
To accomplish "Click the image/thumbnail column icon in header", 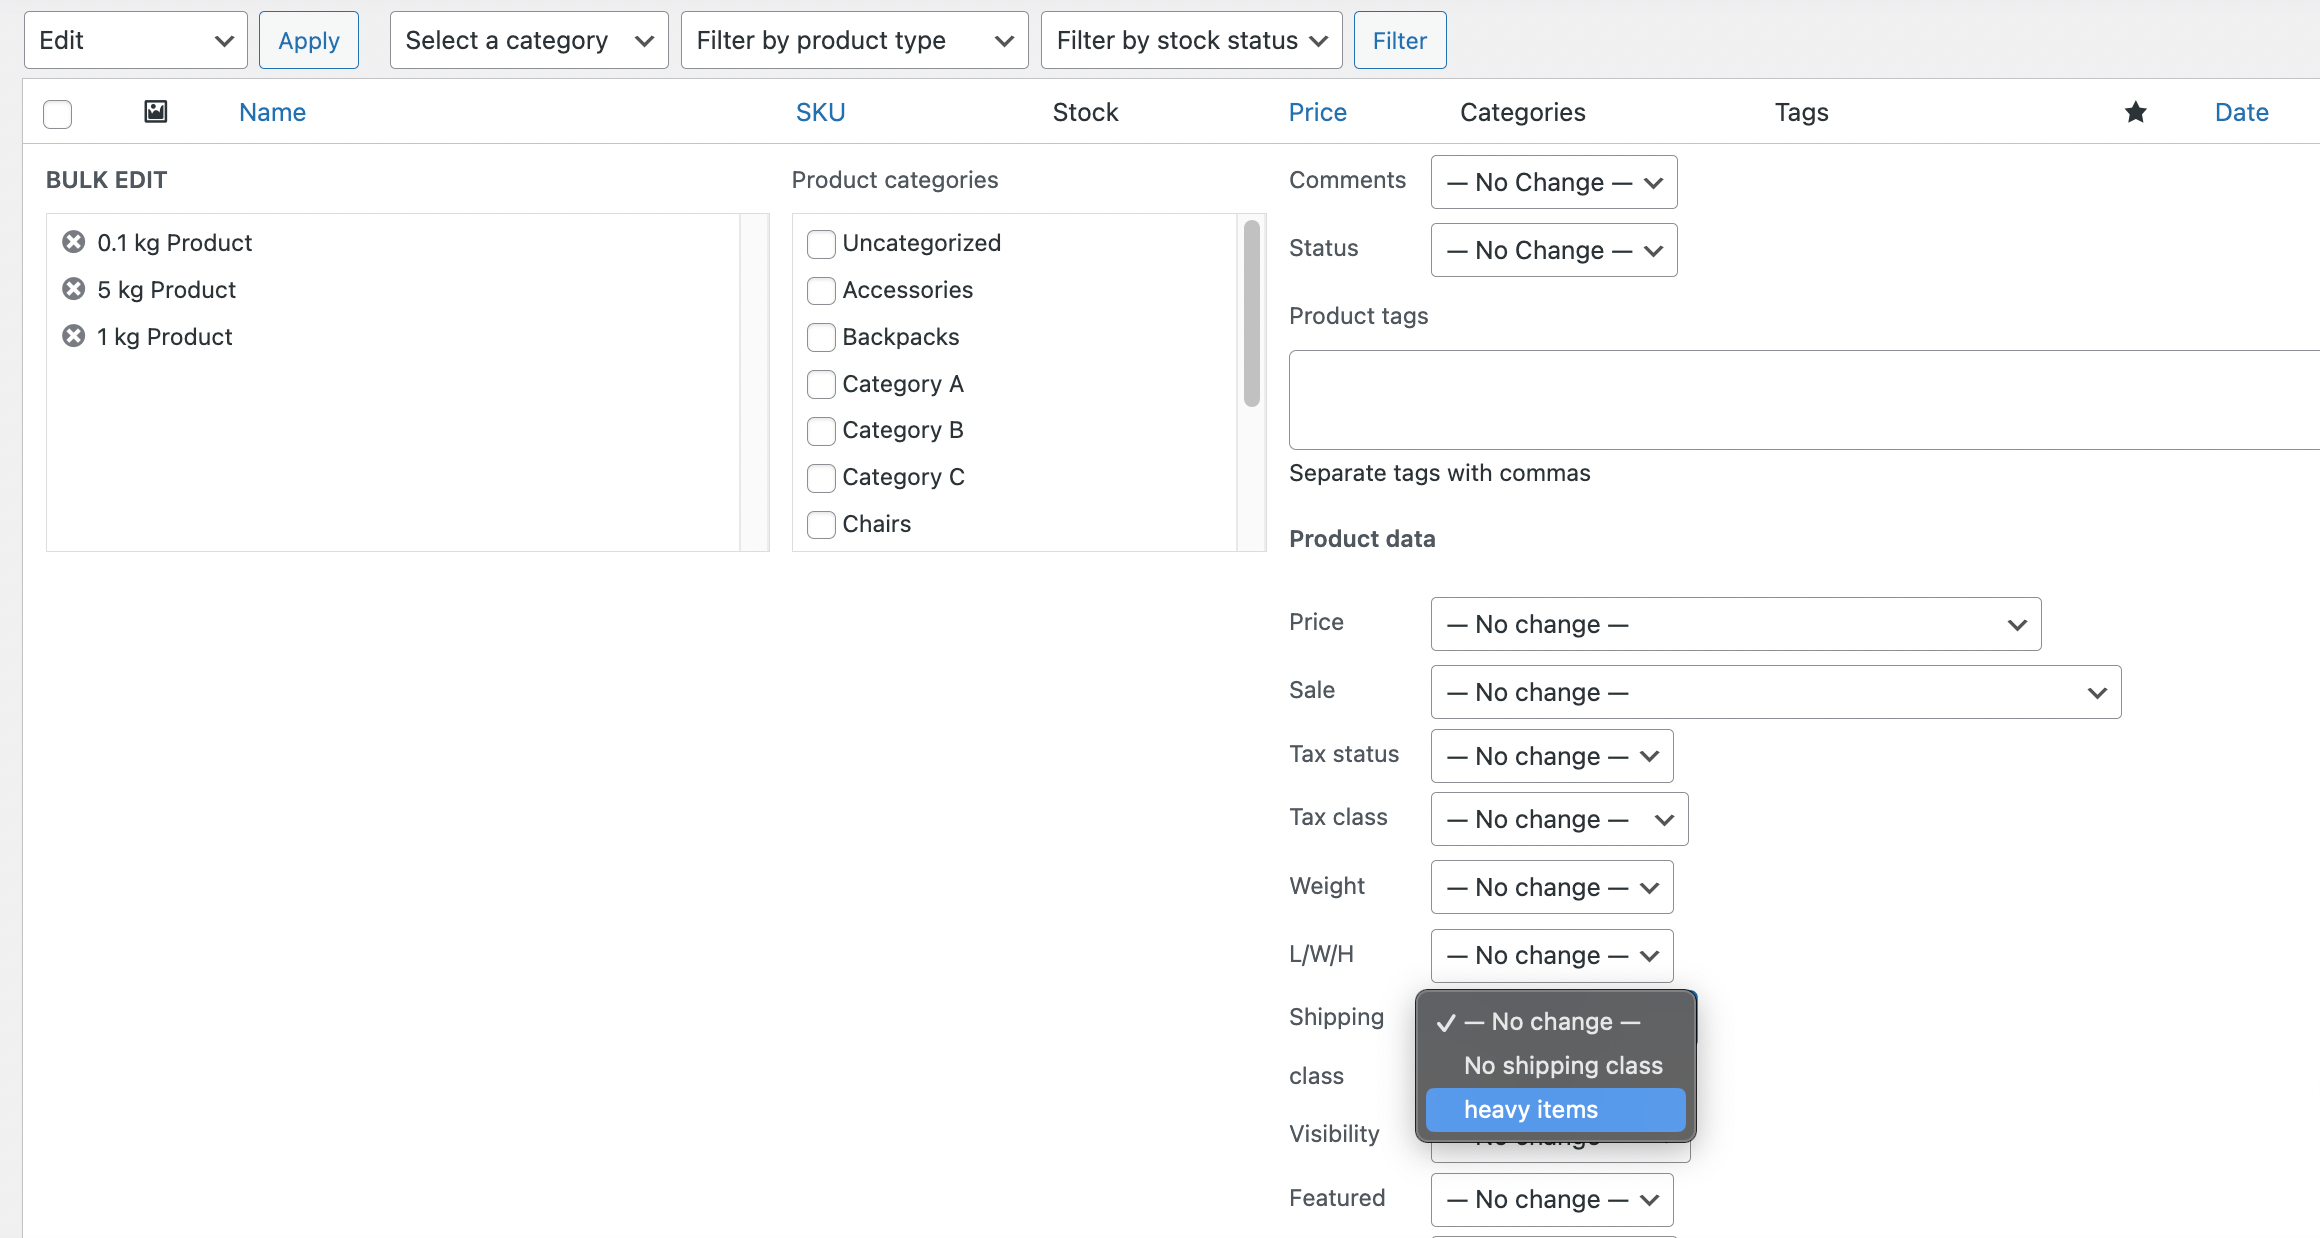I will click(155, 110).
